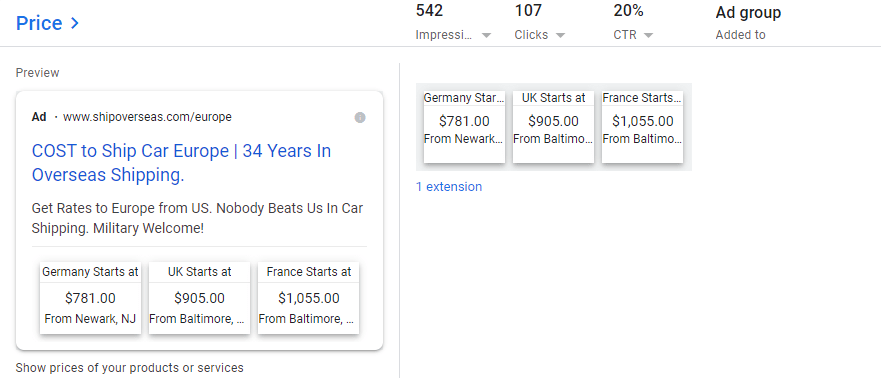Click the ad description text about Military Welcome
This screenshot has height=391, width=881.
pyautogui.click(x=197, y=219)
